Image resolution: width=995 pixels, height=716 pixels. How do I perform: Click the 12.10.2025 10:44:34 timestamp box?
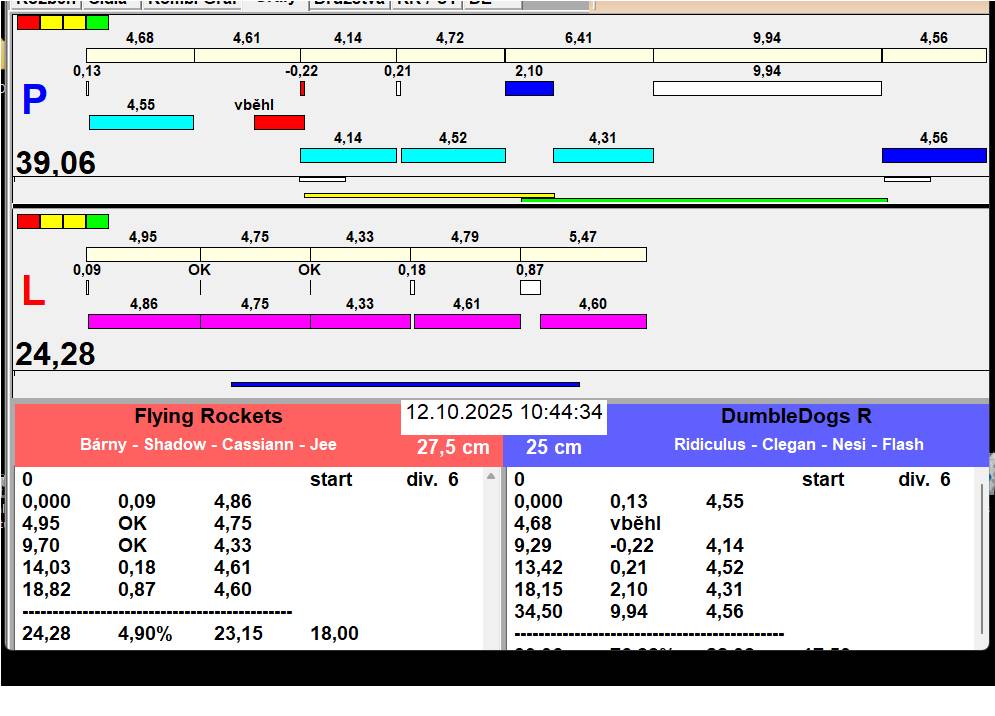pyautogui.click(x=504, y=413)
